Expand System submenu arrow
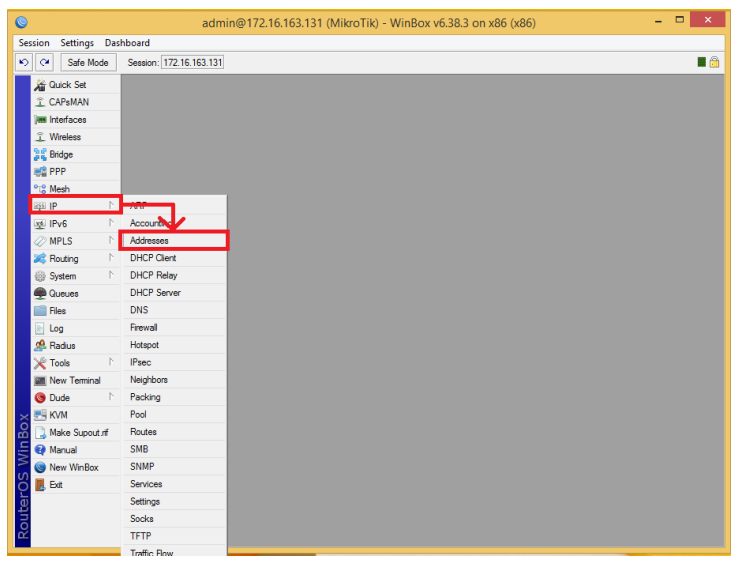 click(x=111, y=275)
